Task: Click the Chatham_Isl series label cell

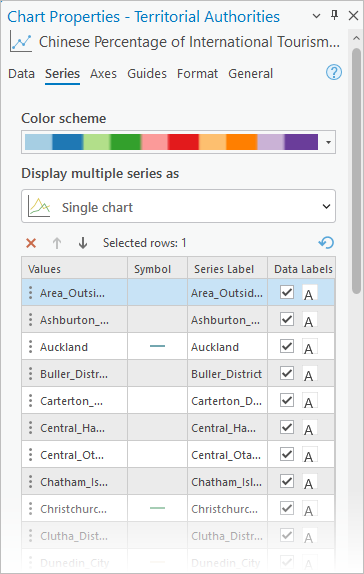Action: (227, 482)
